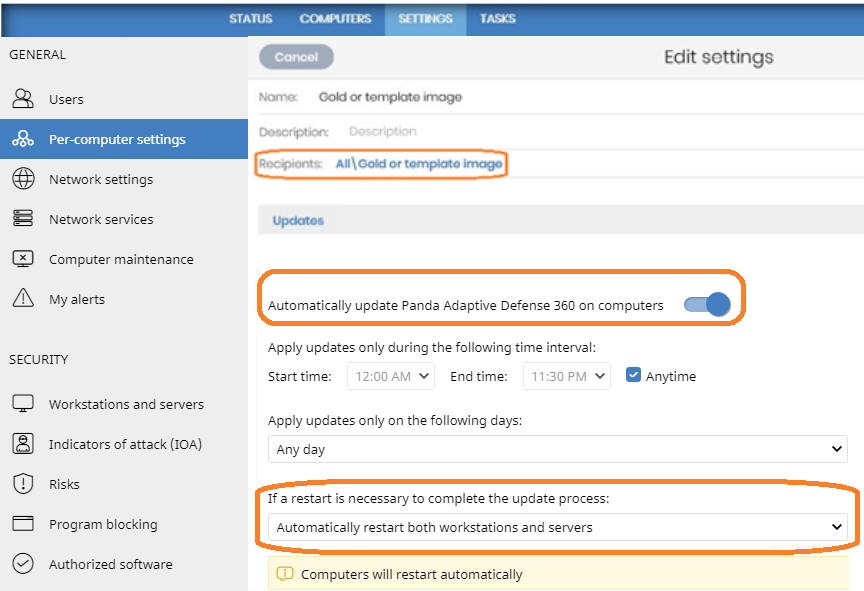864x591 pixels.
Task: Click the Workstations and servers monitor icon
Action: tap(23, 404)
